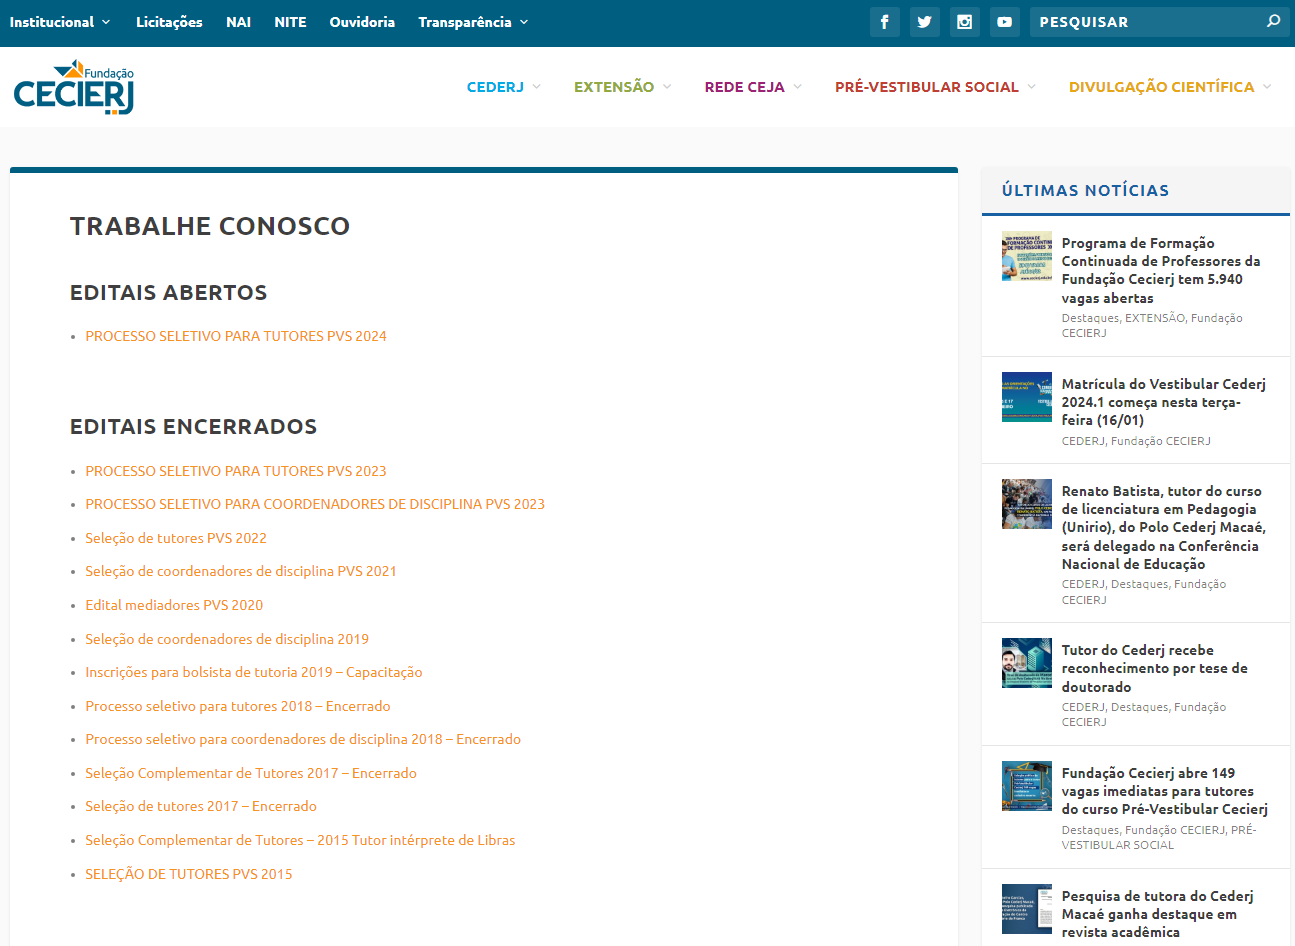Image resolution: width=1295 pixels, height=946 pixels.
Task: Open Inscrições para bolsista de tutoria 2019
Action: click(254, 672)
